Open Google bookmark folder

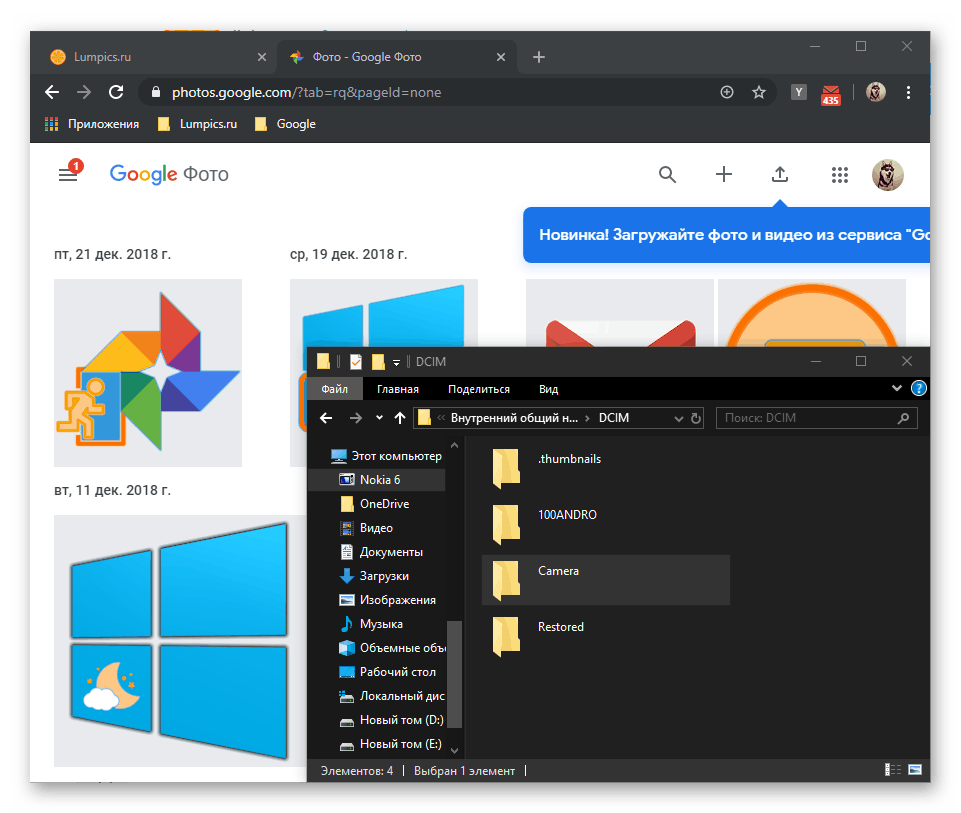(285, 124)
